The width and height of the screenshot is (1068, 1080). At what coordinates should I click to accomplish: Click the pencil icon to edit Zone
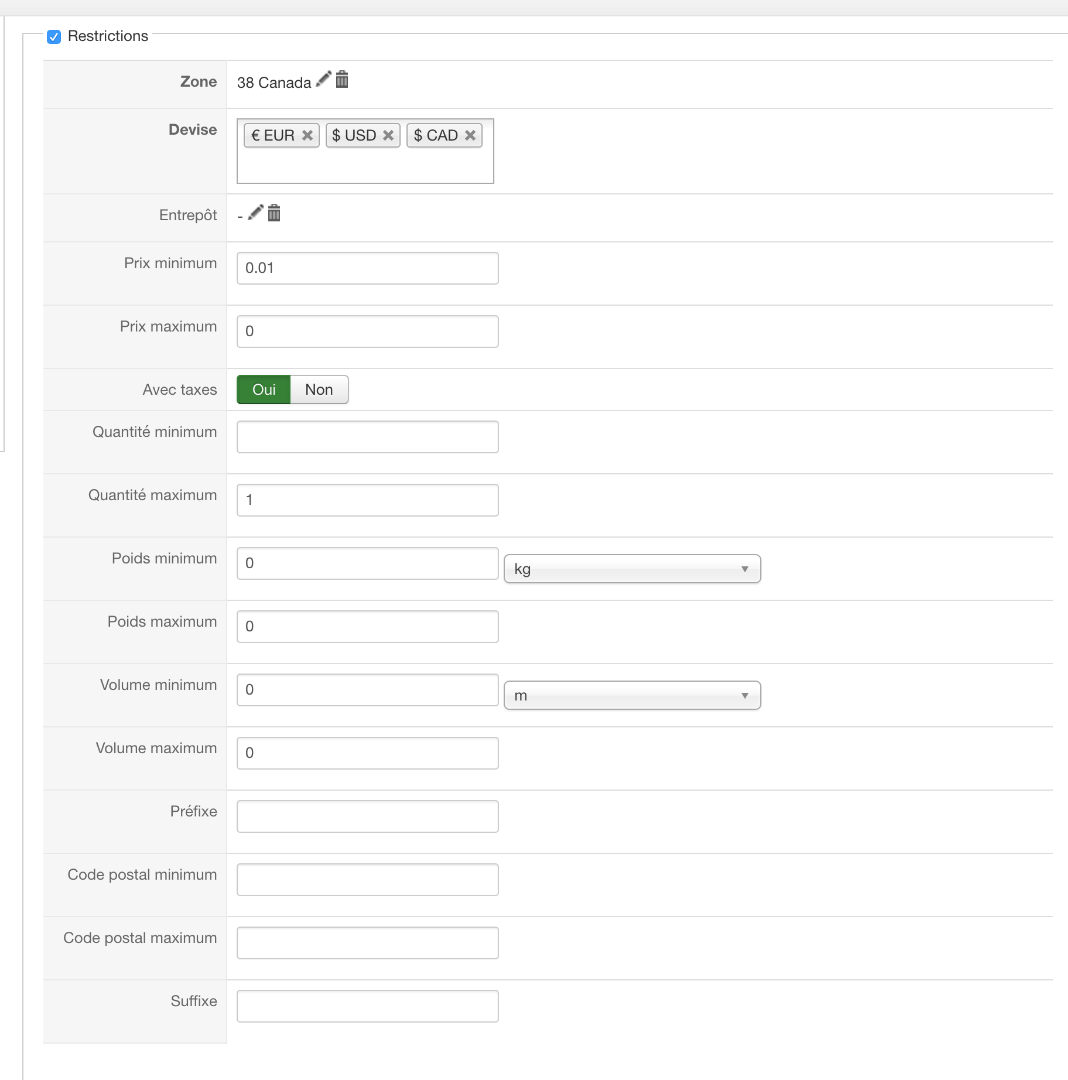[x=323, y=80]
